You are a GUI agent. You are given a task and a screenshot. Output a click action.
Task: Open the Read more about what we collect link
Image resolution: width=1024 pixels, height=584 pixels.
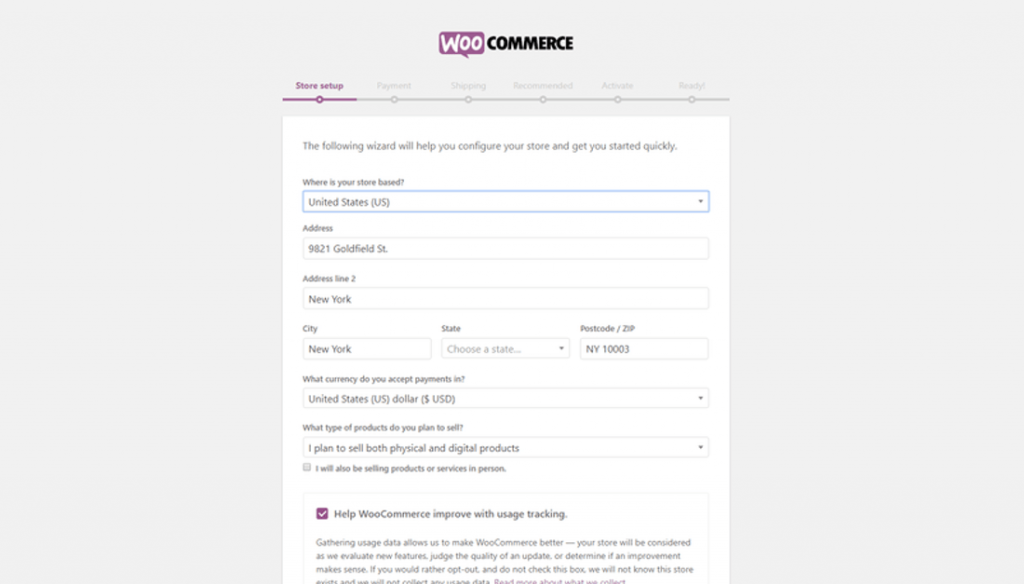point(559,580)
